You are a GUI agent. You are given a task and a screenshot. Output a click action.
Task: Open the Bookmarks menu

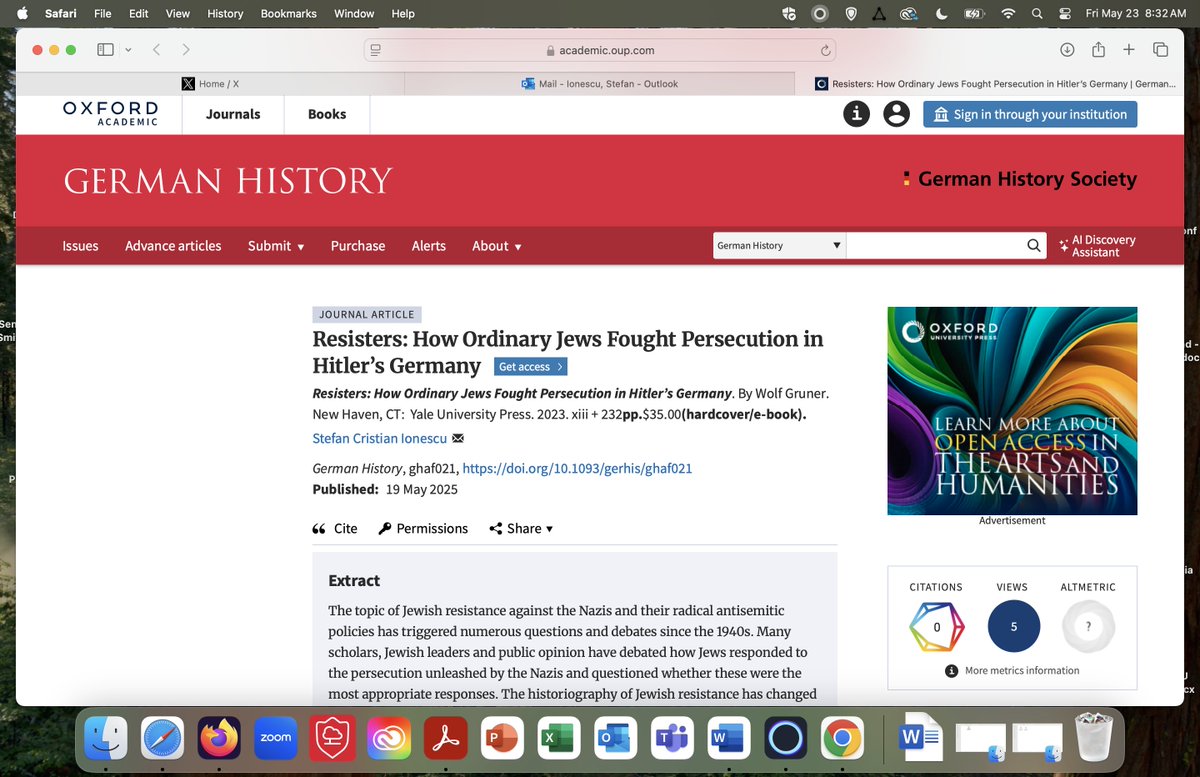point(288,13)
